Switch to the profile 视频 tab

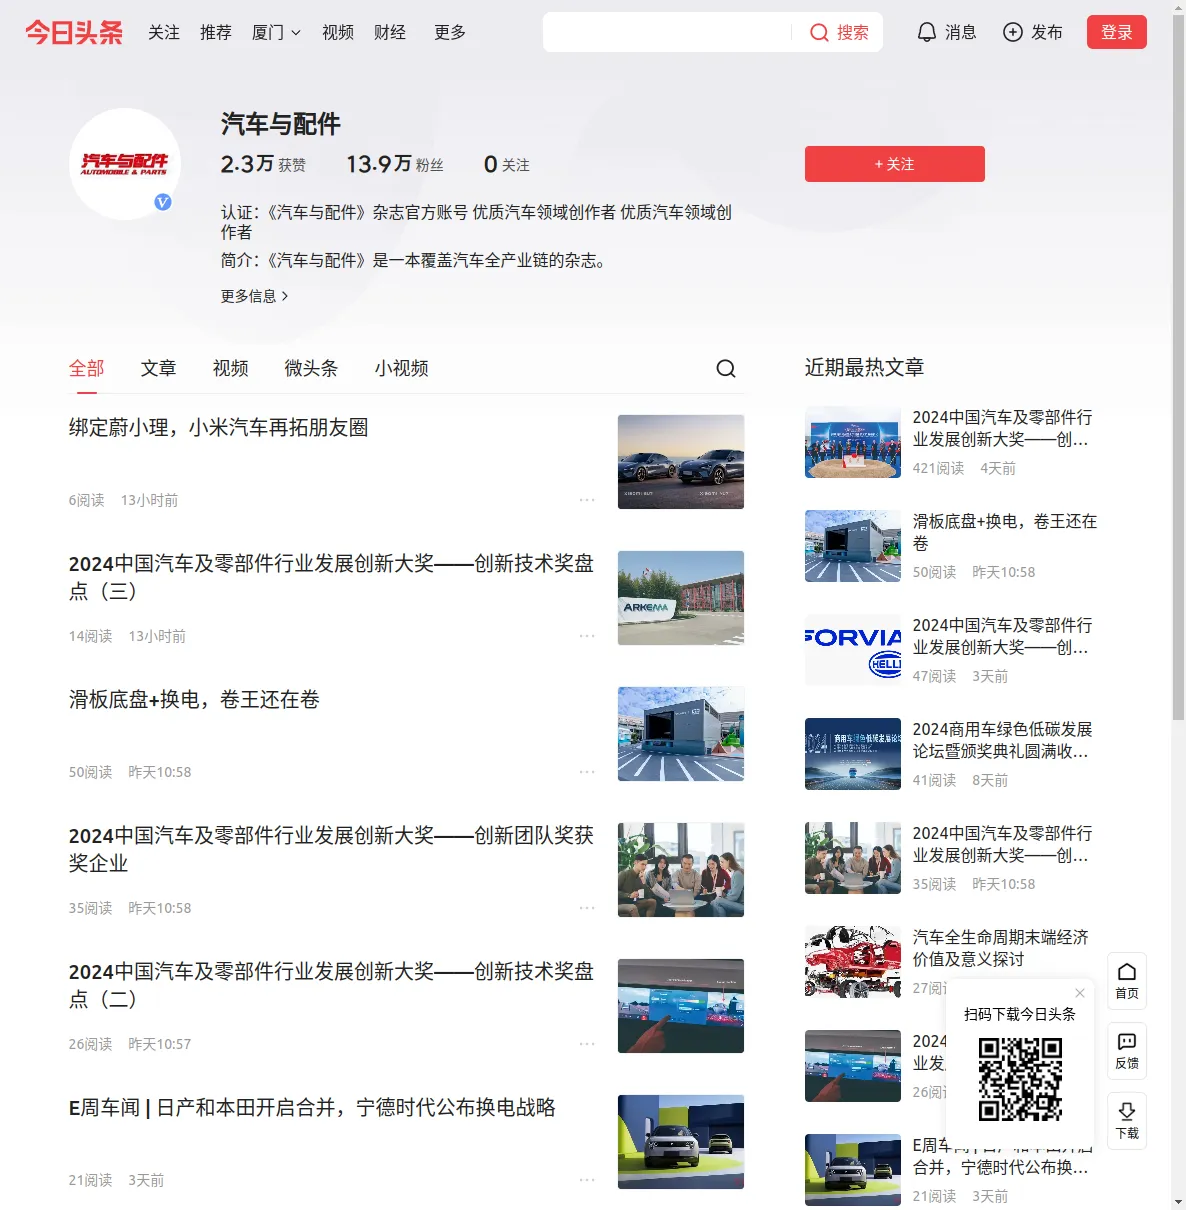click(x=230, y=368)
